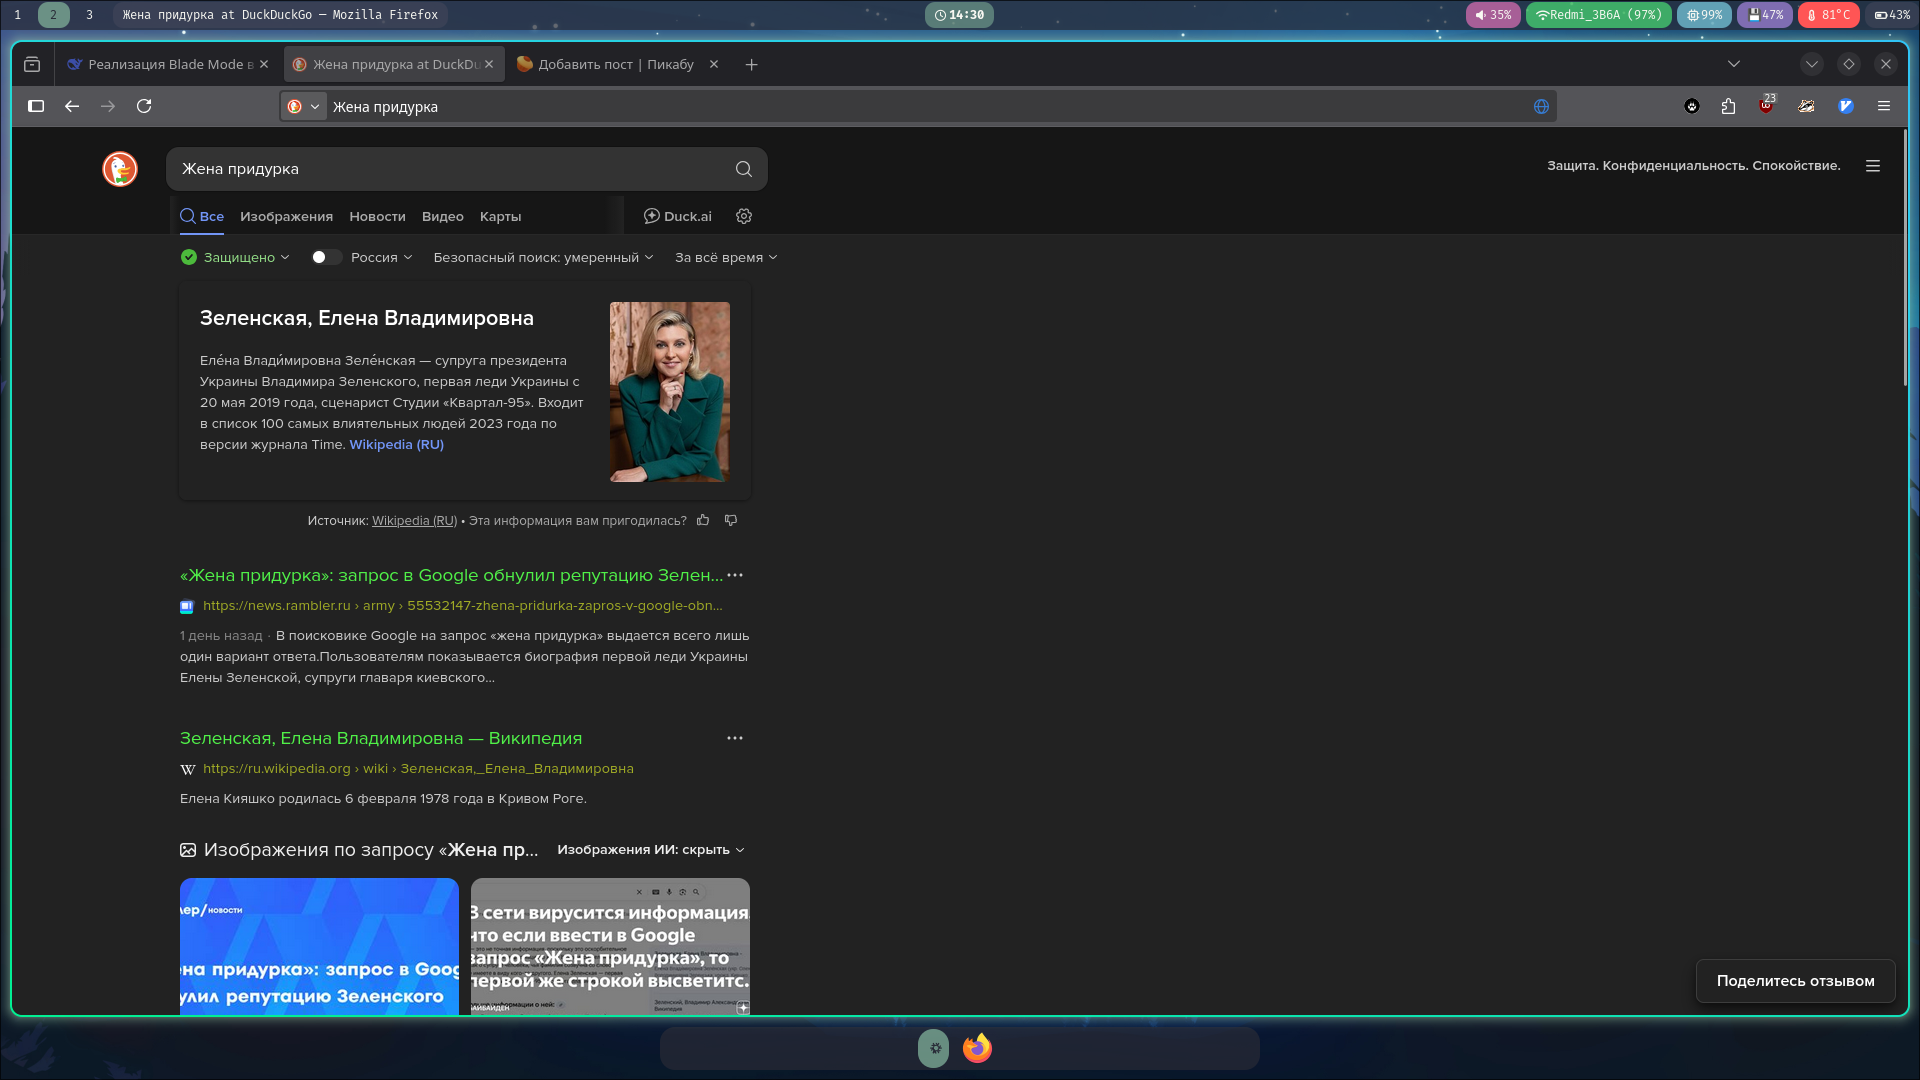Expand the Россия region dropdown
The width and height of the screenshot is (1920, 1080).
(382, 257)
